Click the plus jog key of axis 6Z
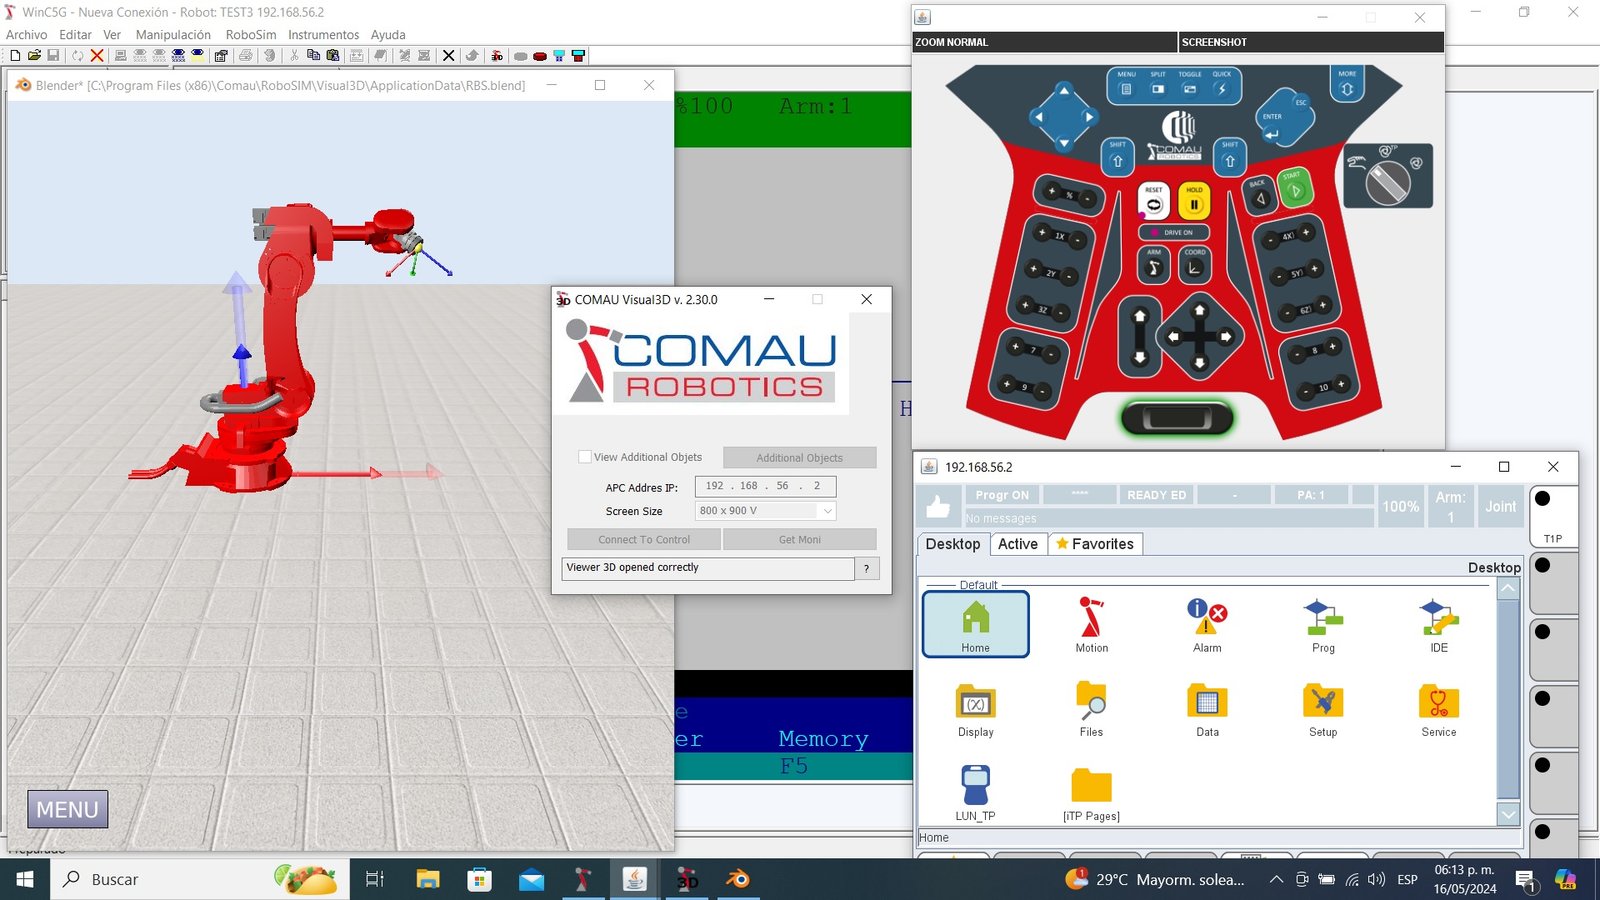The height and width of the screenshot is (900, 1600). click(1322, 305)
